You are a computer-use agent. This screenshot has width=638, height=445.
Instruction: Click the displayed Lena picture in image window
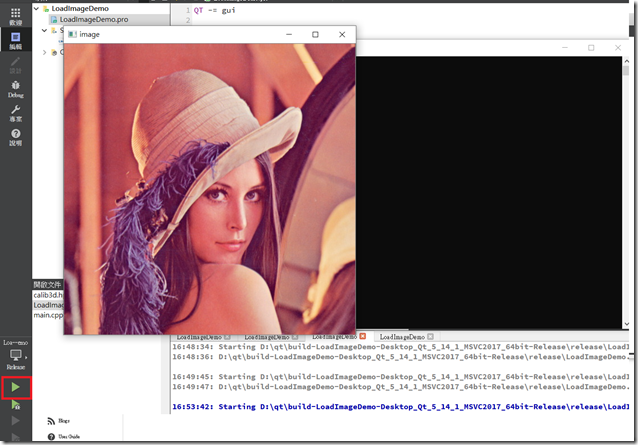point(210,189)
